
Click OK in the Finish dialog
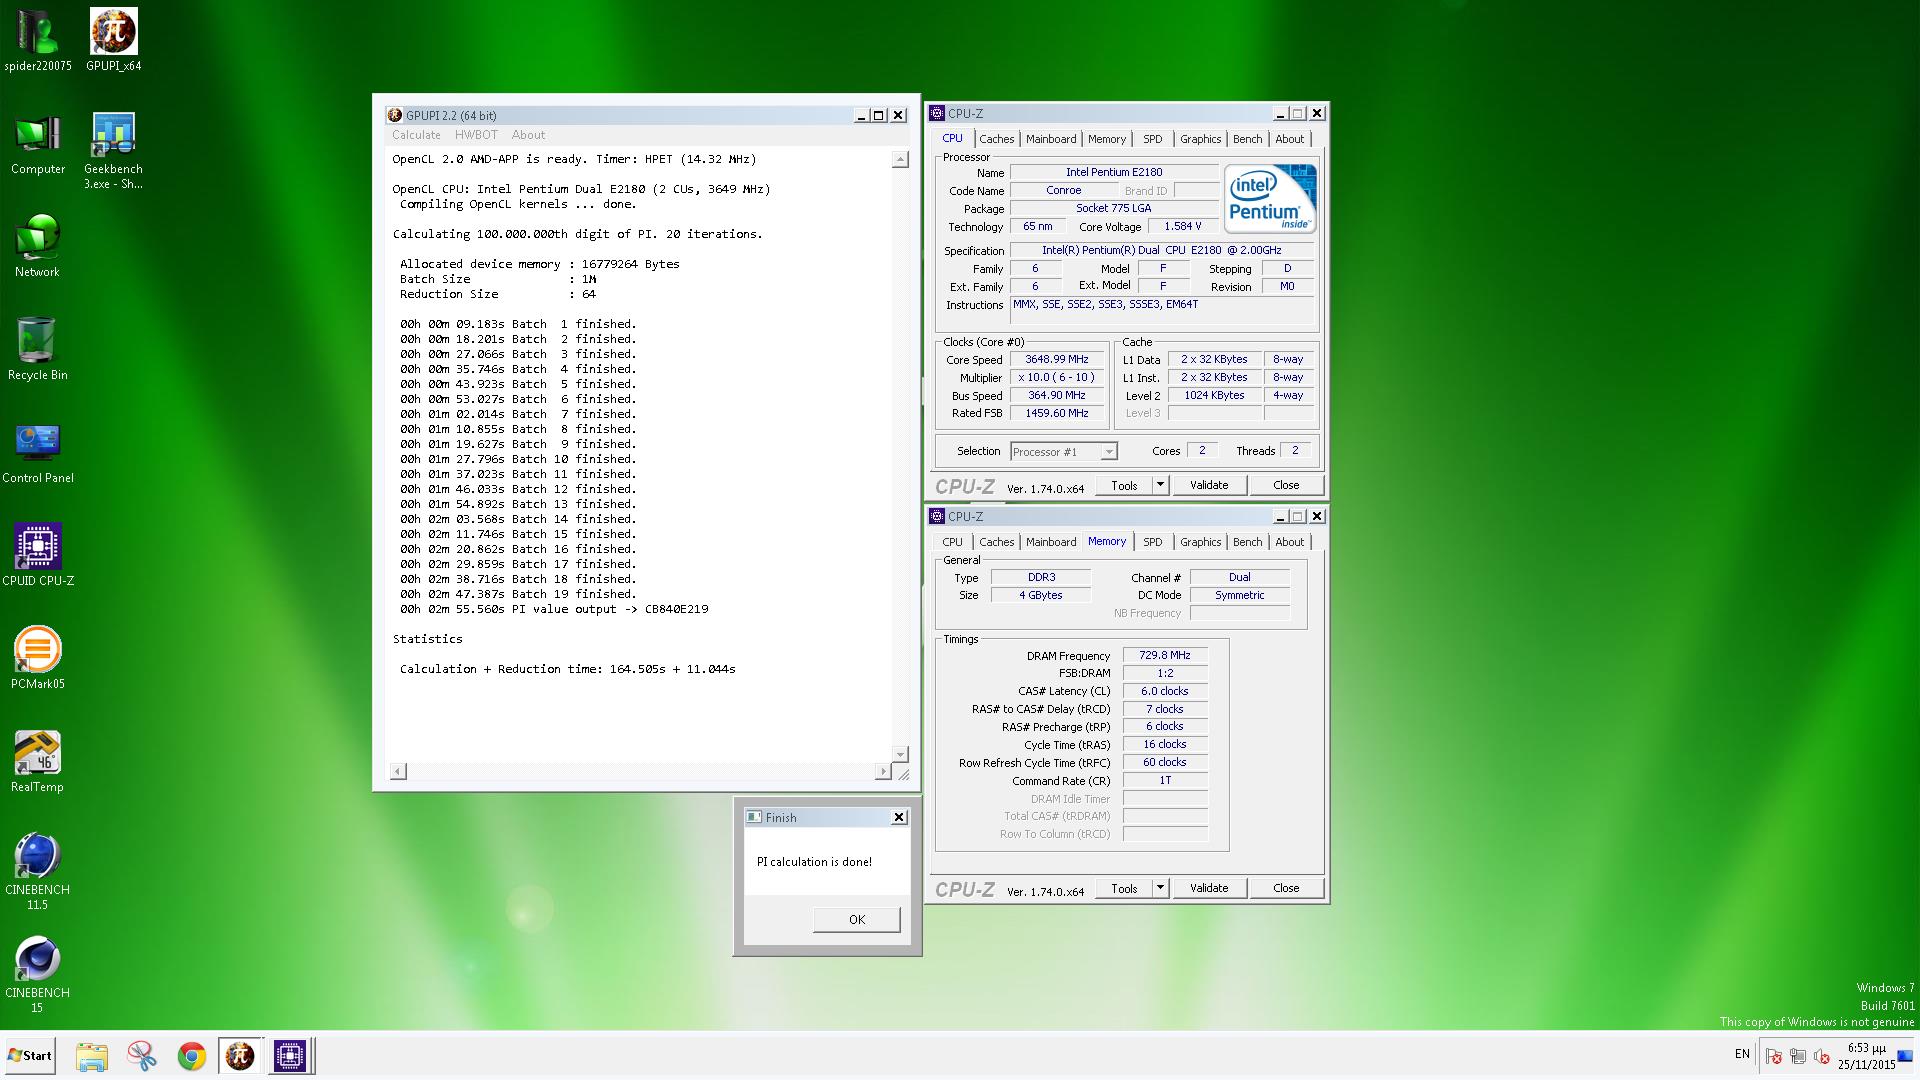click(x=857, y=920)
